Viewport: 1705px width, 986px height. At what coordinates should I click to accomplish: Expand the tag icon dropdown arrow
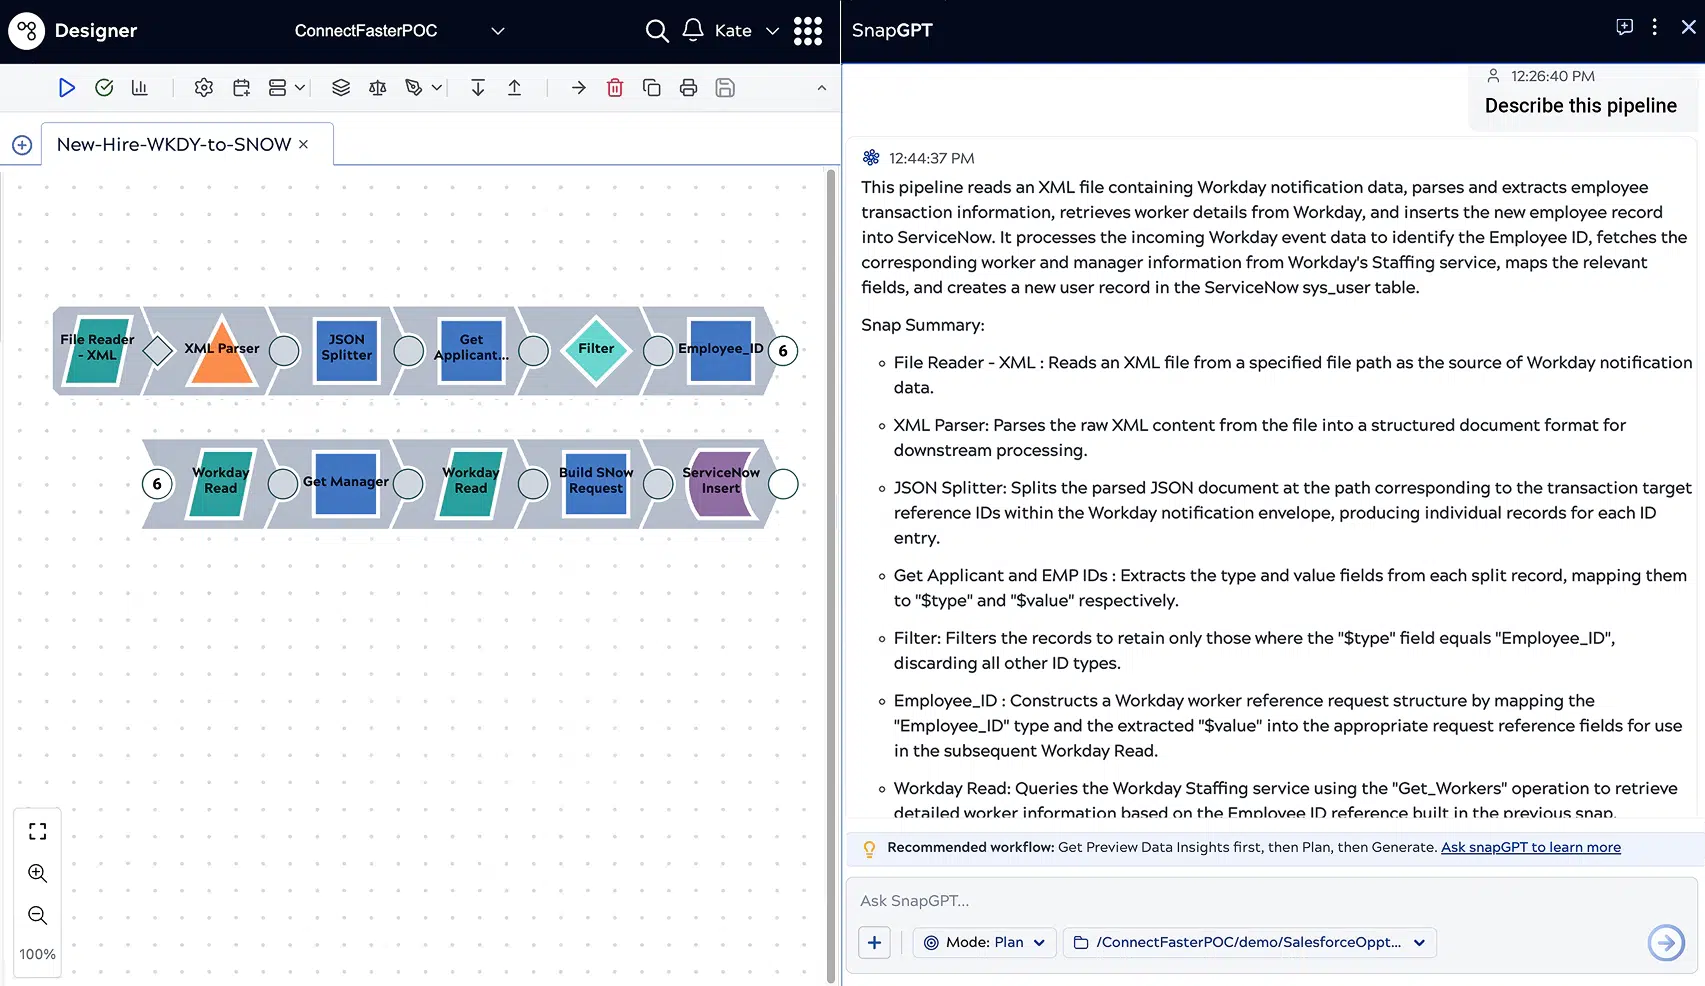pyautogui.click(x=436, y=88)
